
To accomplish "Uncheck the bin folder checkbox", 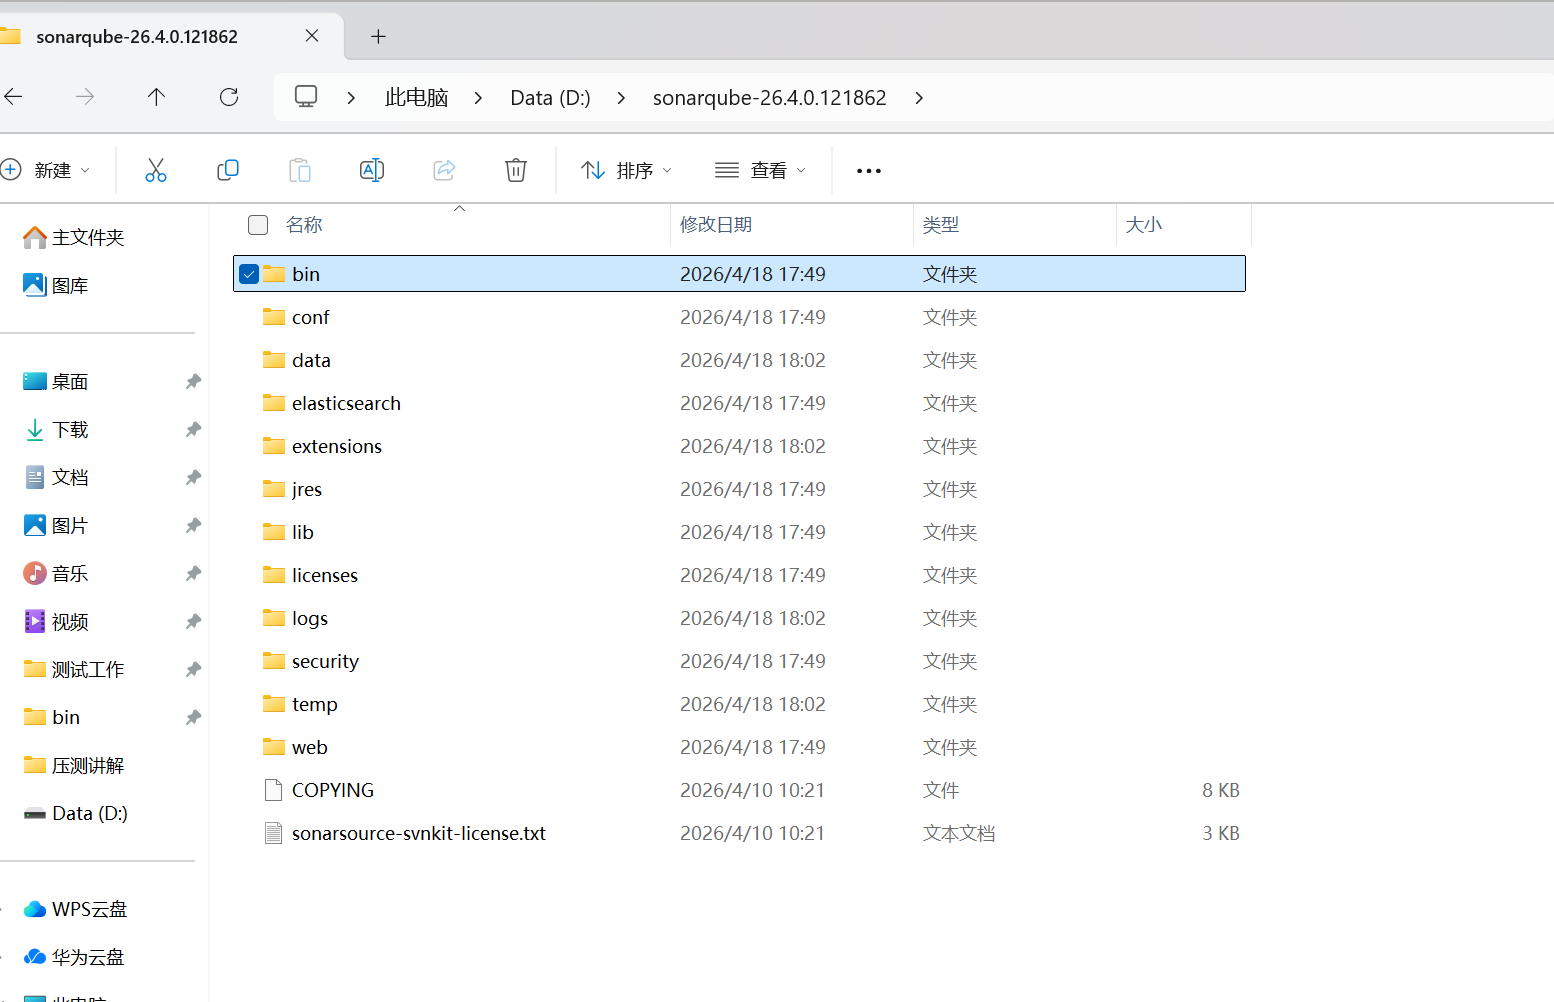I will [249, 274].
